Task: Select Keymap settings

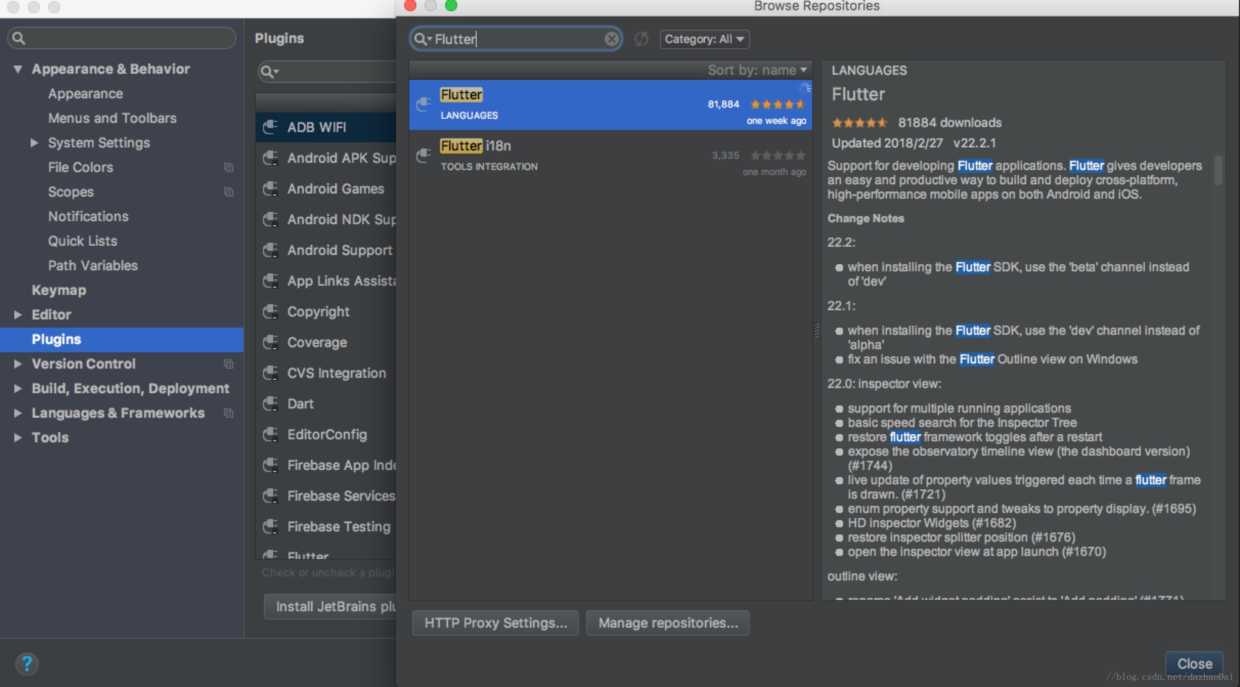Action: tap(58, 290)
